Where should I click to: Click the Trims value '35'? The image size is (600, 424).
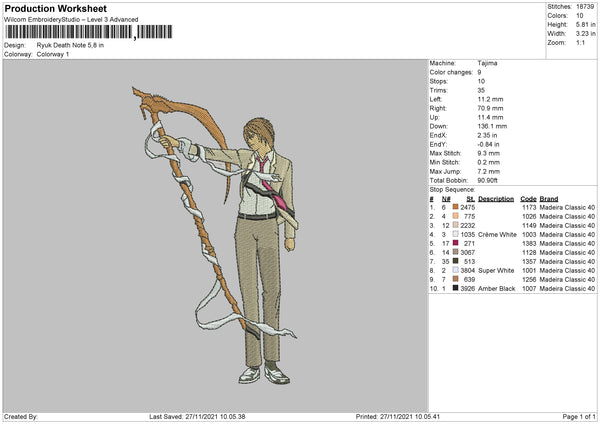(x=481, y=90)
